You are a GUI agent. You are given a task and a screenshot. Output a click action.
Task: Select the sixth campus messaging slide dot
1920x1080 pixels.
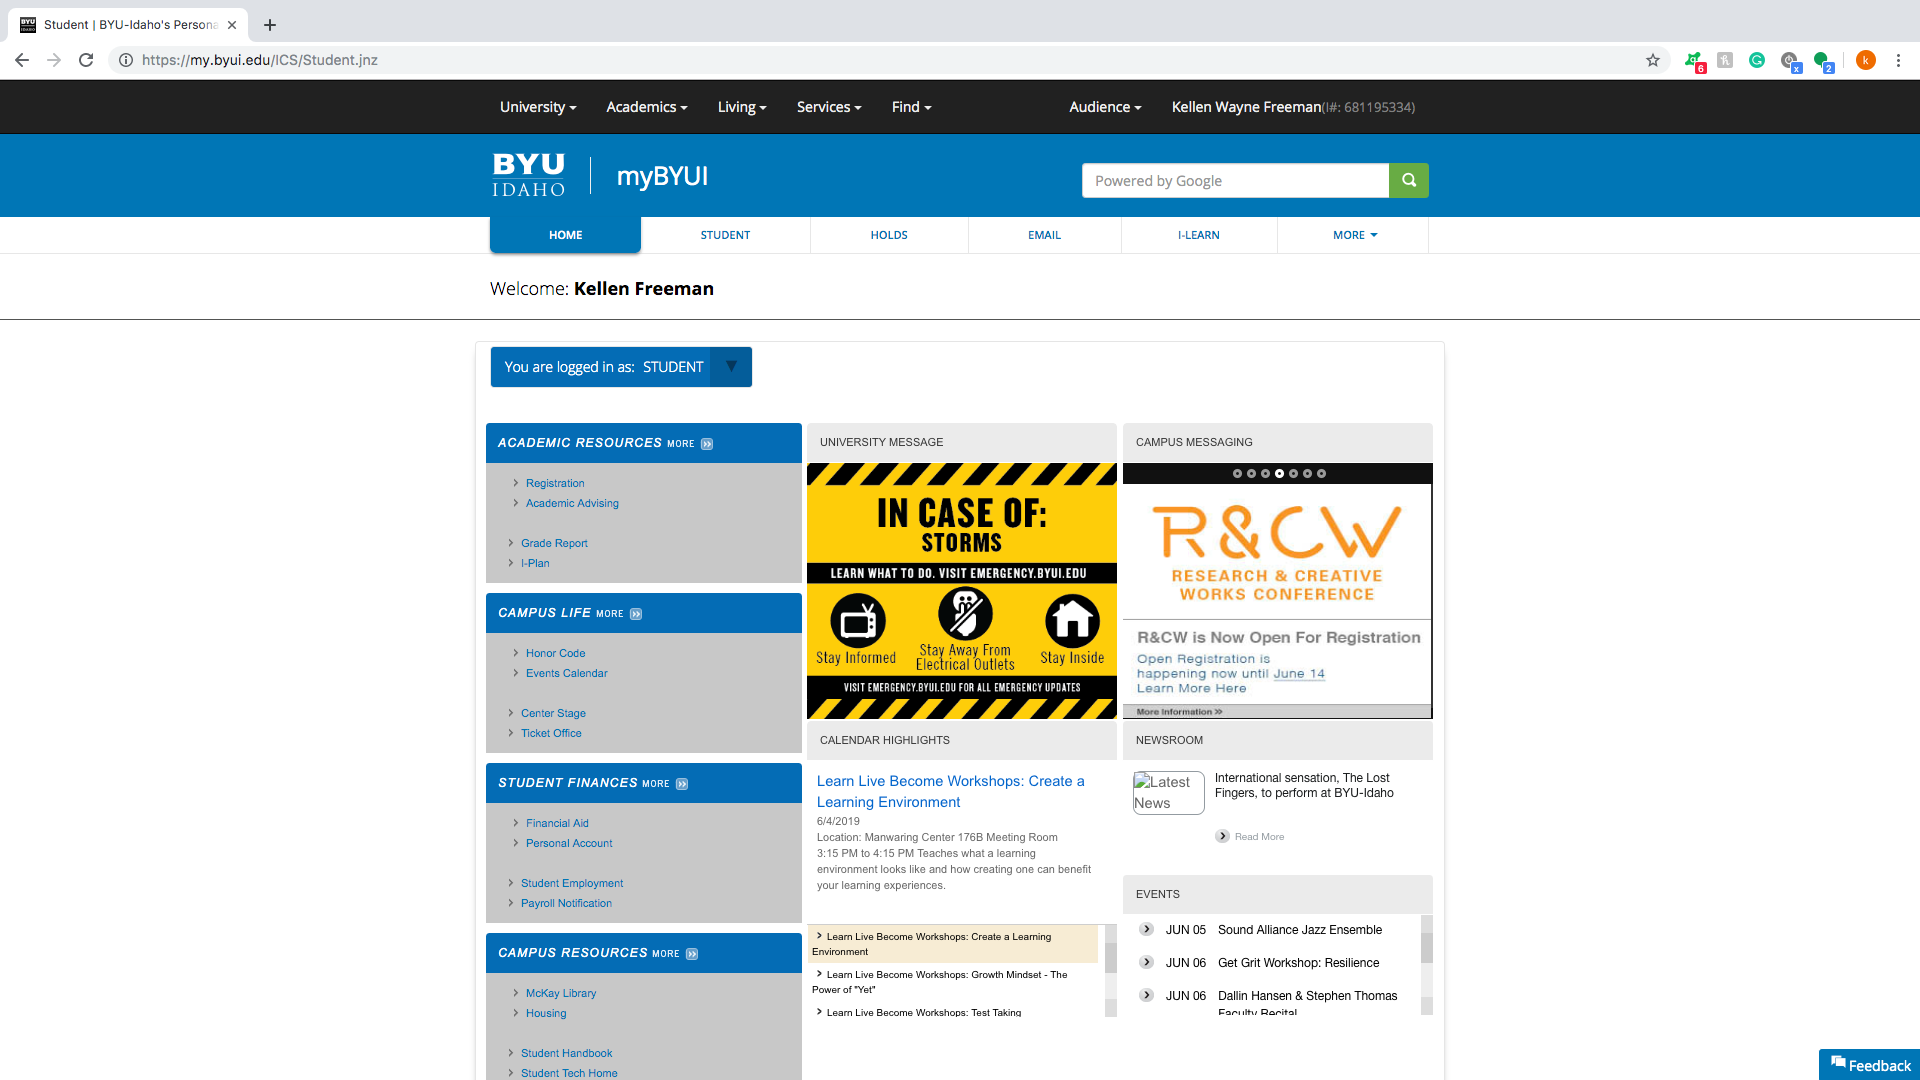coord(1307,473)
